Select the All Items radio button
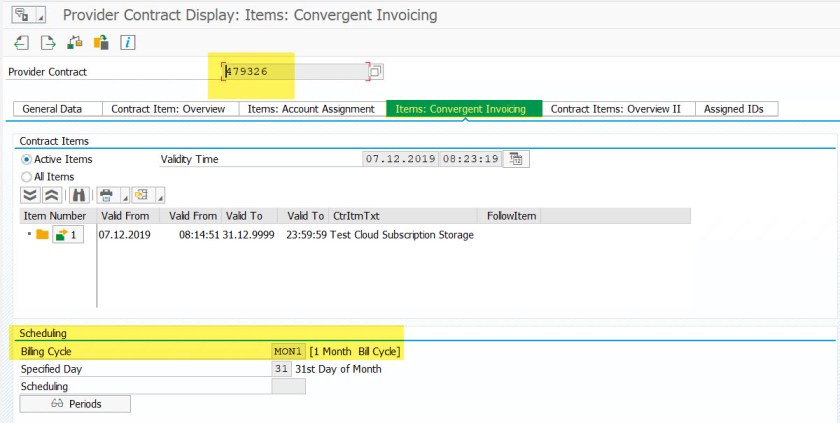This screenshot has width=840, height=423. click(26, 177)
